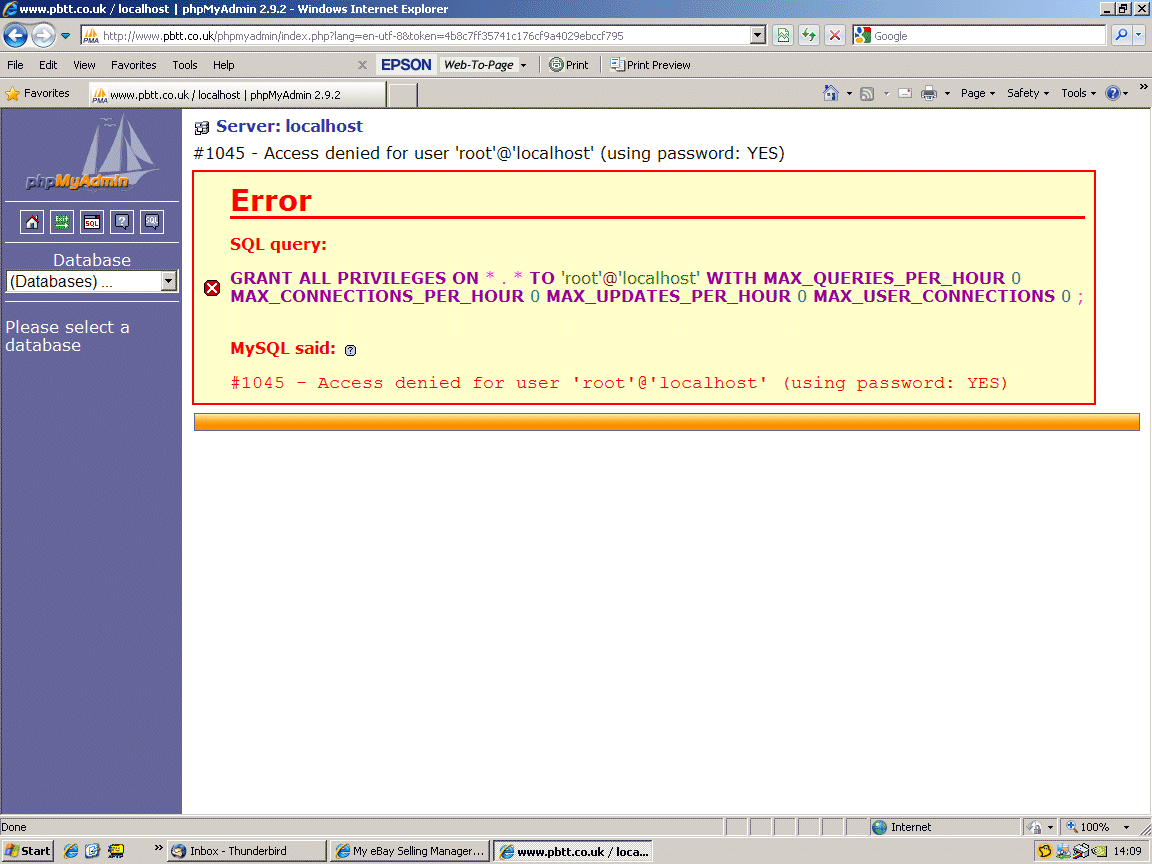
Task: Click the 'Please select a database' text
Action: pyautogui.click(x=68, y=336)
